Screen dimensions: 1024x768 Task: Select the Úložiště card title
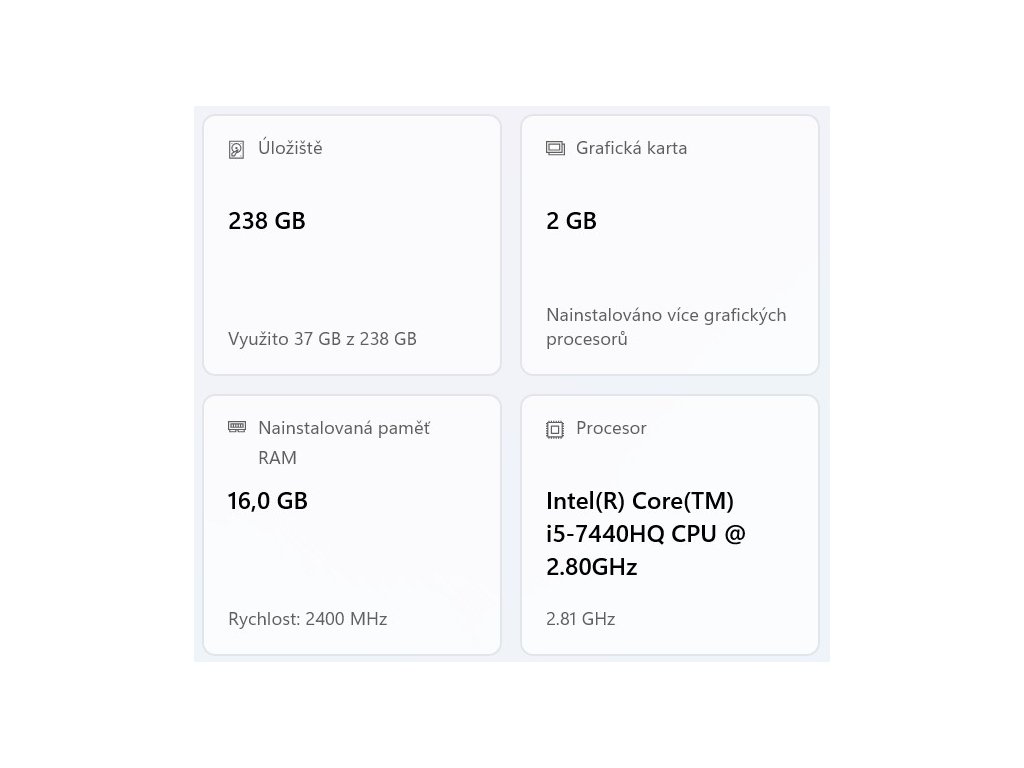pyautogui.click(x=290, y=148)
